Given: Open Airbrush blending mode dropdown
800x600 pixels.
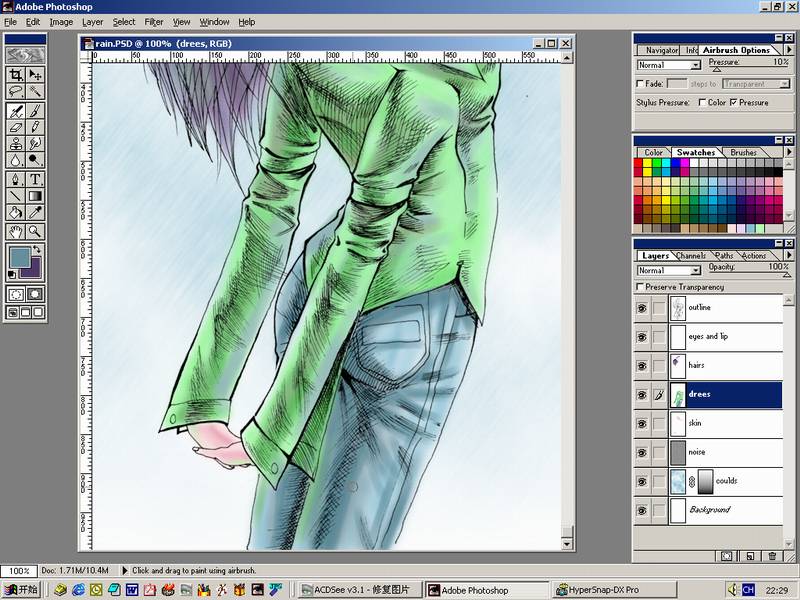Looking at the screenshot, I should (669, 65).
